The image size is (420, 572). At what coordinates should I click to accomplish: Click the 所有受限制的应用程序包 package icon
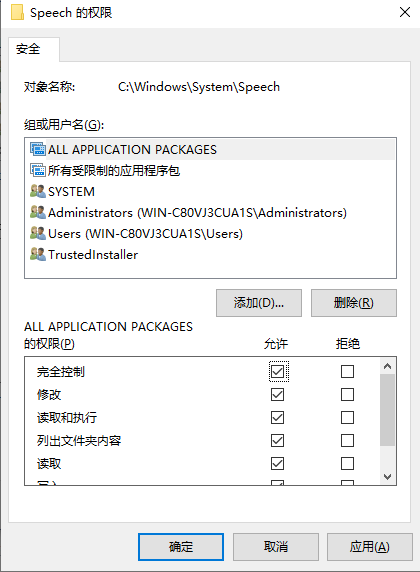pyautogui.click(x=38, y=170)
